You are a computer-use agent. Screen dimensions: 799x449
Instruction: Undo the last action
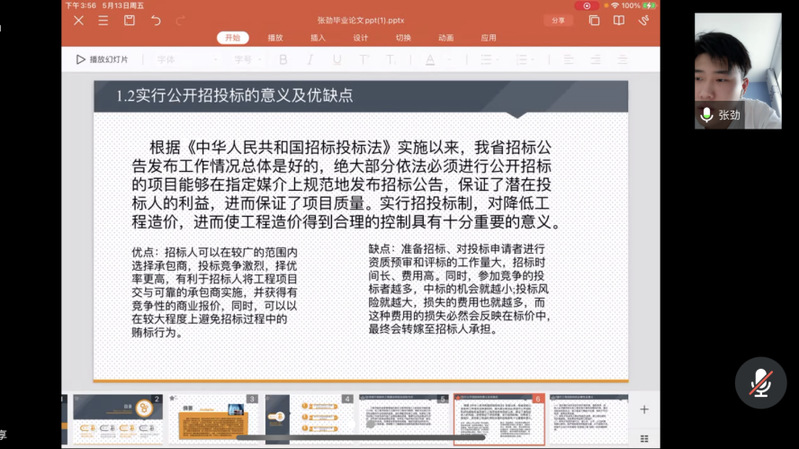(156, 20)
